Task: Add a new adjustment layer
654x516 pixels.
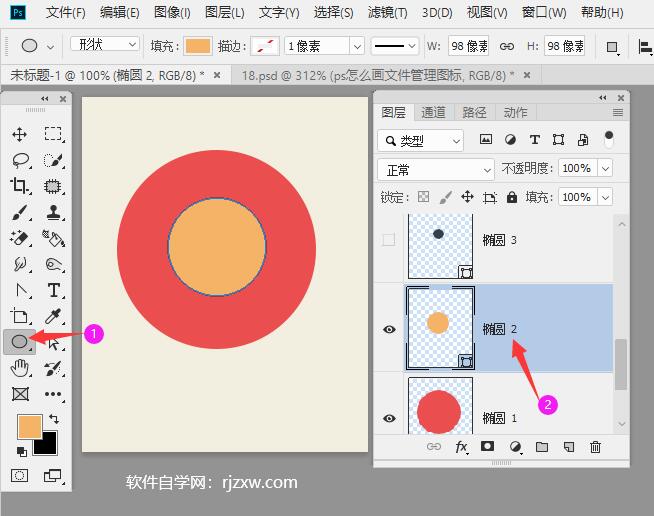Action: 516,447
